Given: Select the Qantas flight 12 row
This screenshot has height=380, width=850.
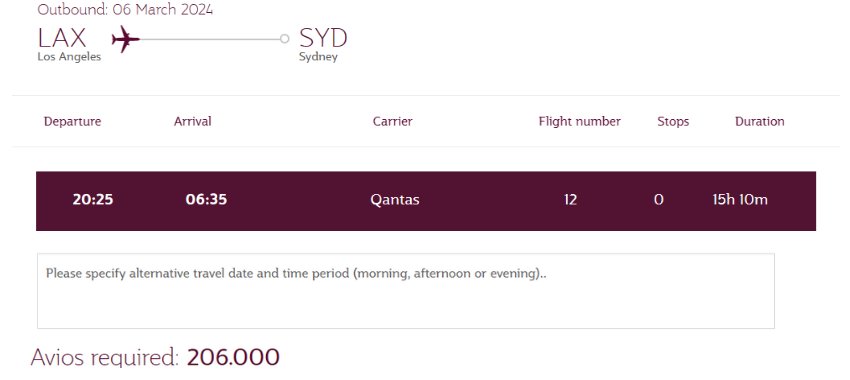Looking at the screenshot, I should (426, 201).
